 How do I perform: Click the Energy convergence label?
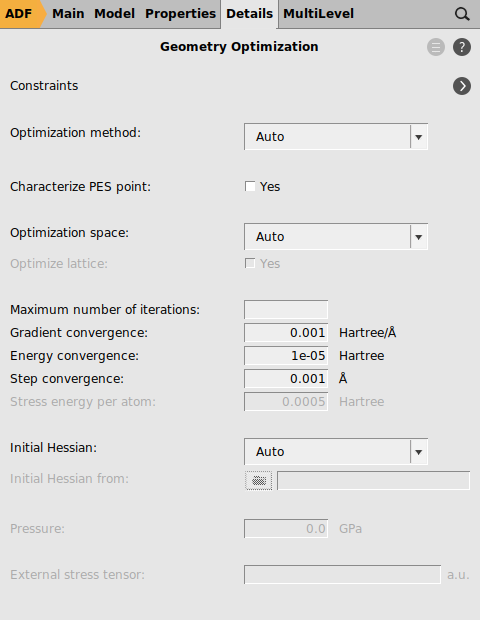pyautogui.click(x=74, y=355)
